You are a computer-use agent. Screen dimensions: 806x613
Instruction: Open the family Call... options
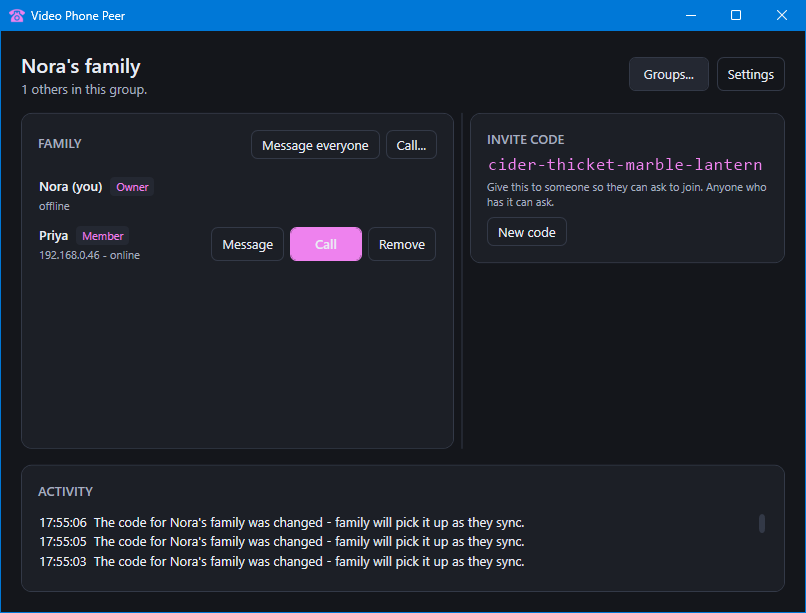click(x=411, y=145)
